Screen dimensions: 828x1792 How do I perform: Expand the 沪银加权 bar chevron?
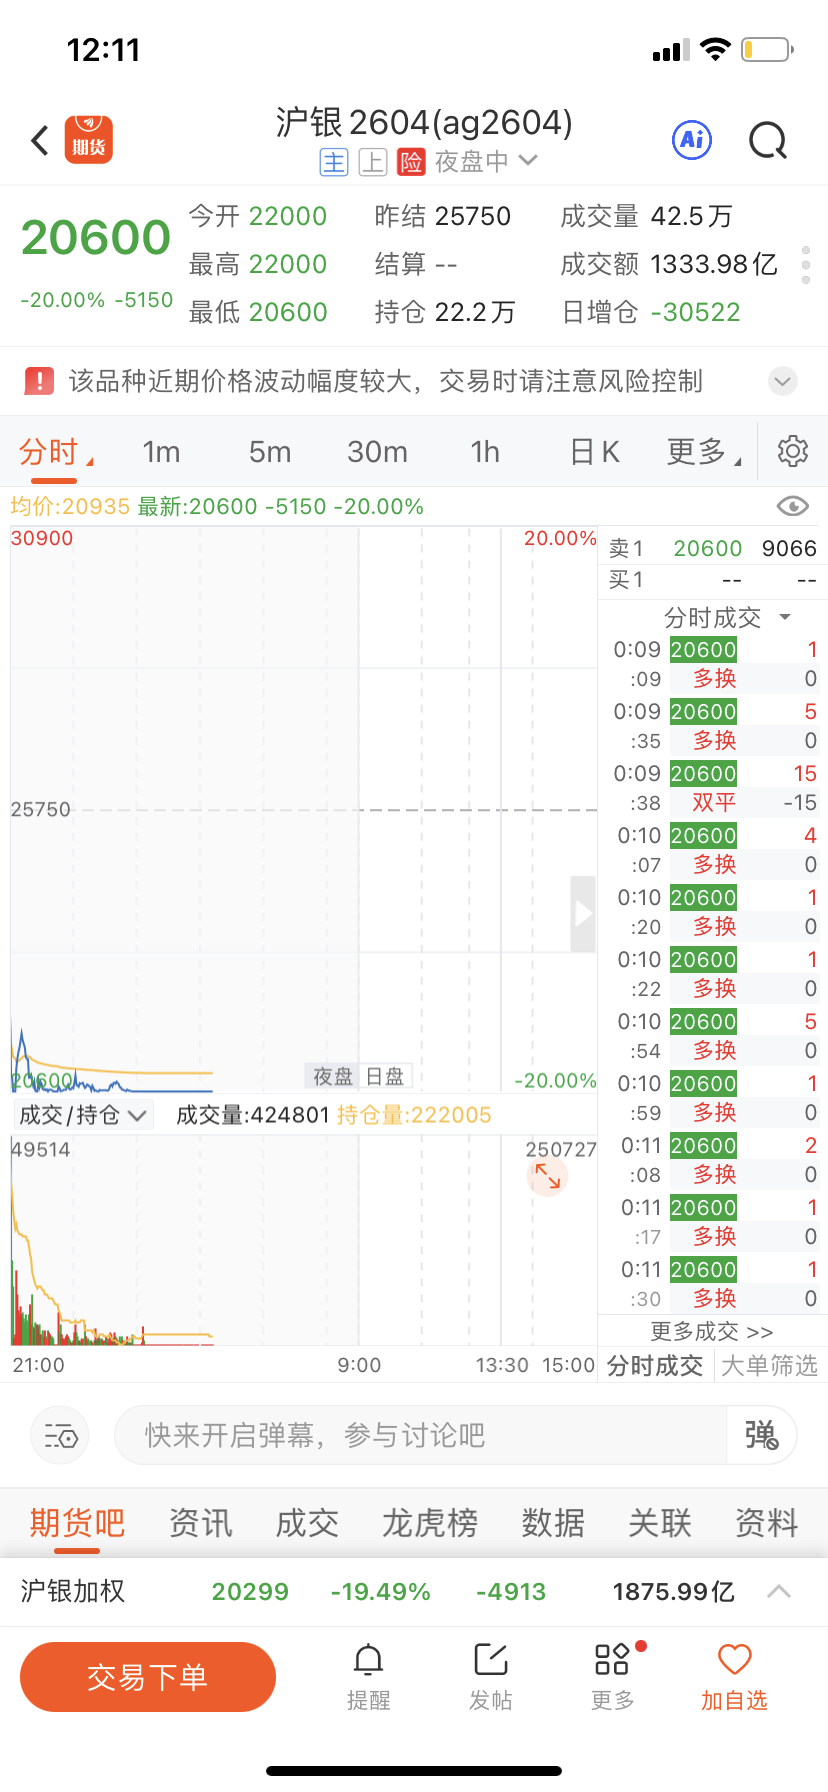click(779, 1591)
